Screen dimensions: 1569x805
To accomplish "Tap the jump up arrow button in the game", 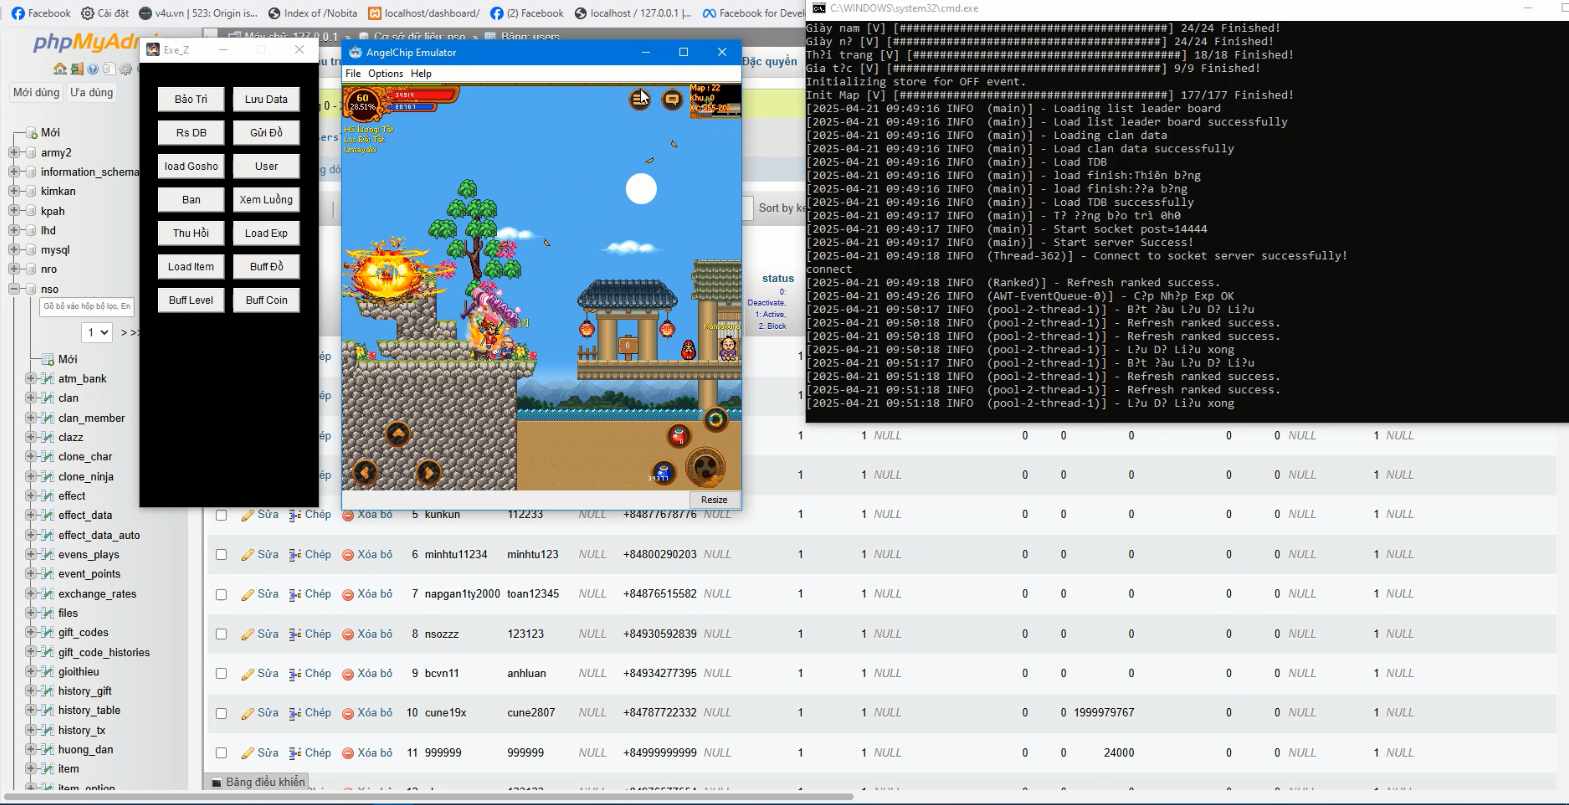I will coord(398,433).
